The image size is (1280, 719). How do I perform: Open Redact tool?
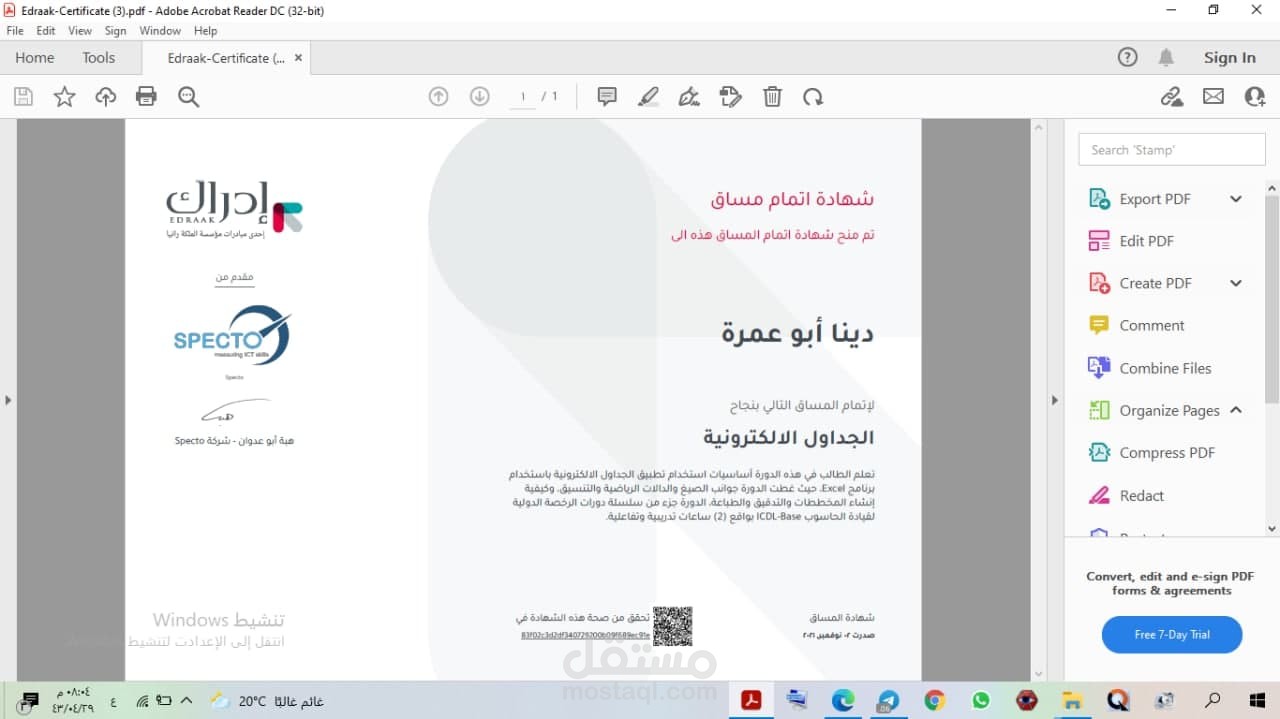click(x=1127, y=496)
